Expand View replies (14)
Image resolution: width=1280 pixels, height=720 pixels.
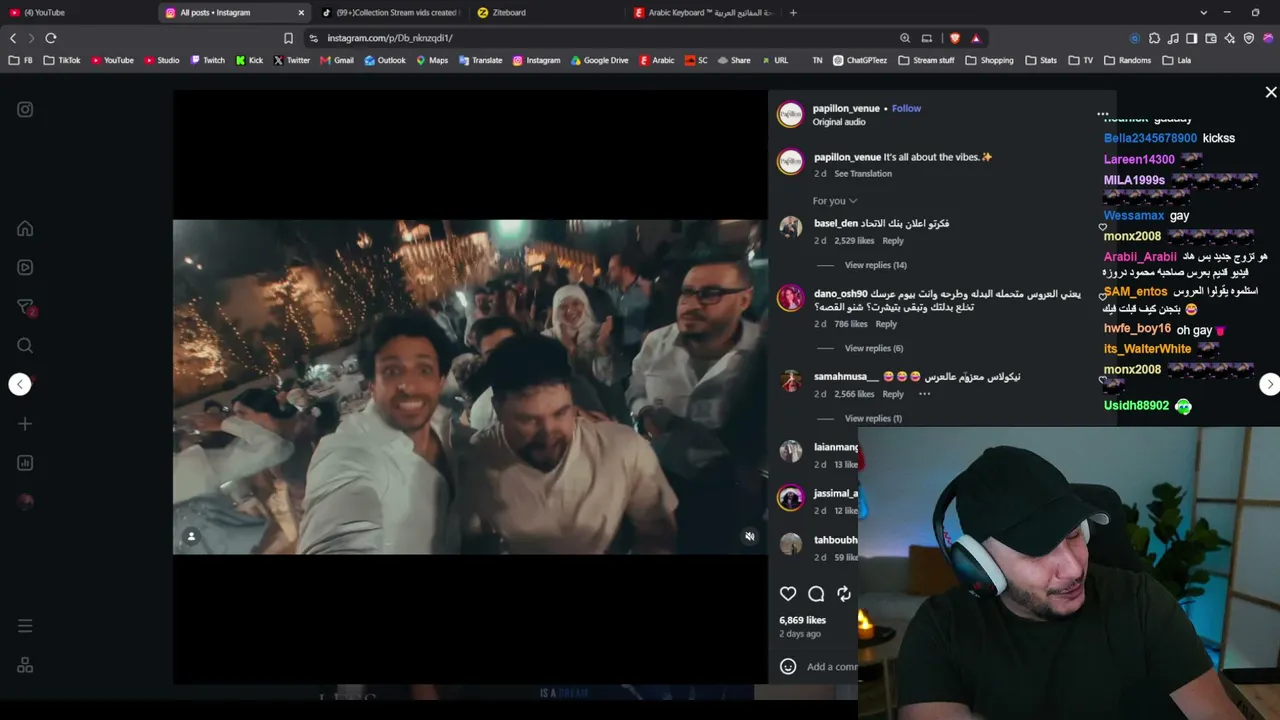875,265
